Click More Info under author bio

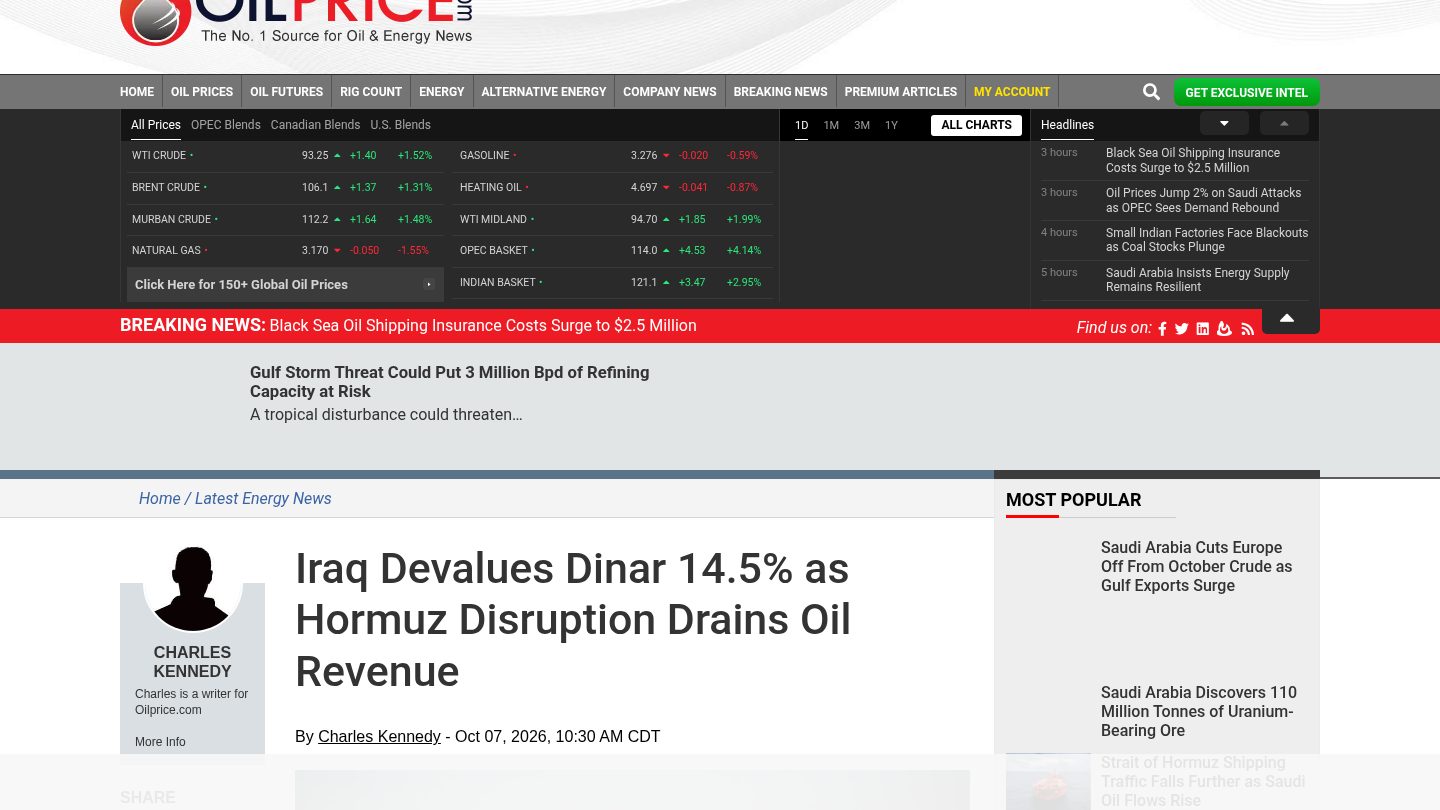(x=160, y=742)
